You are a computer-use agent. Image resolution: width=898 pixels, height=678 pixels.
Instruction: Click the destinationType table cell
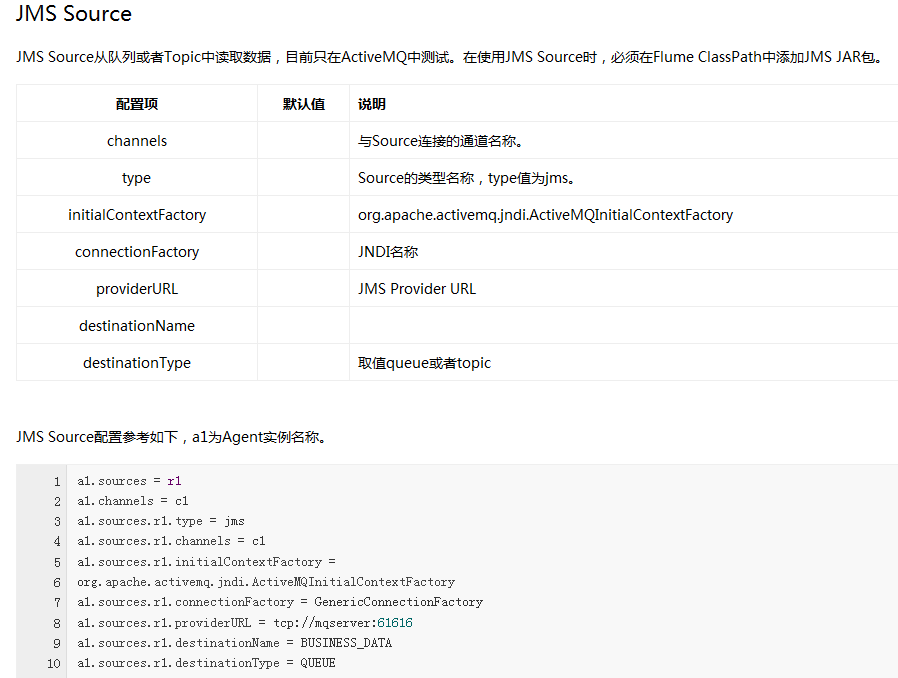click(137, 363)
